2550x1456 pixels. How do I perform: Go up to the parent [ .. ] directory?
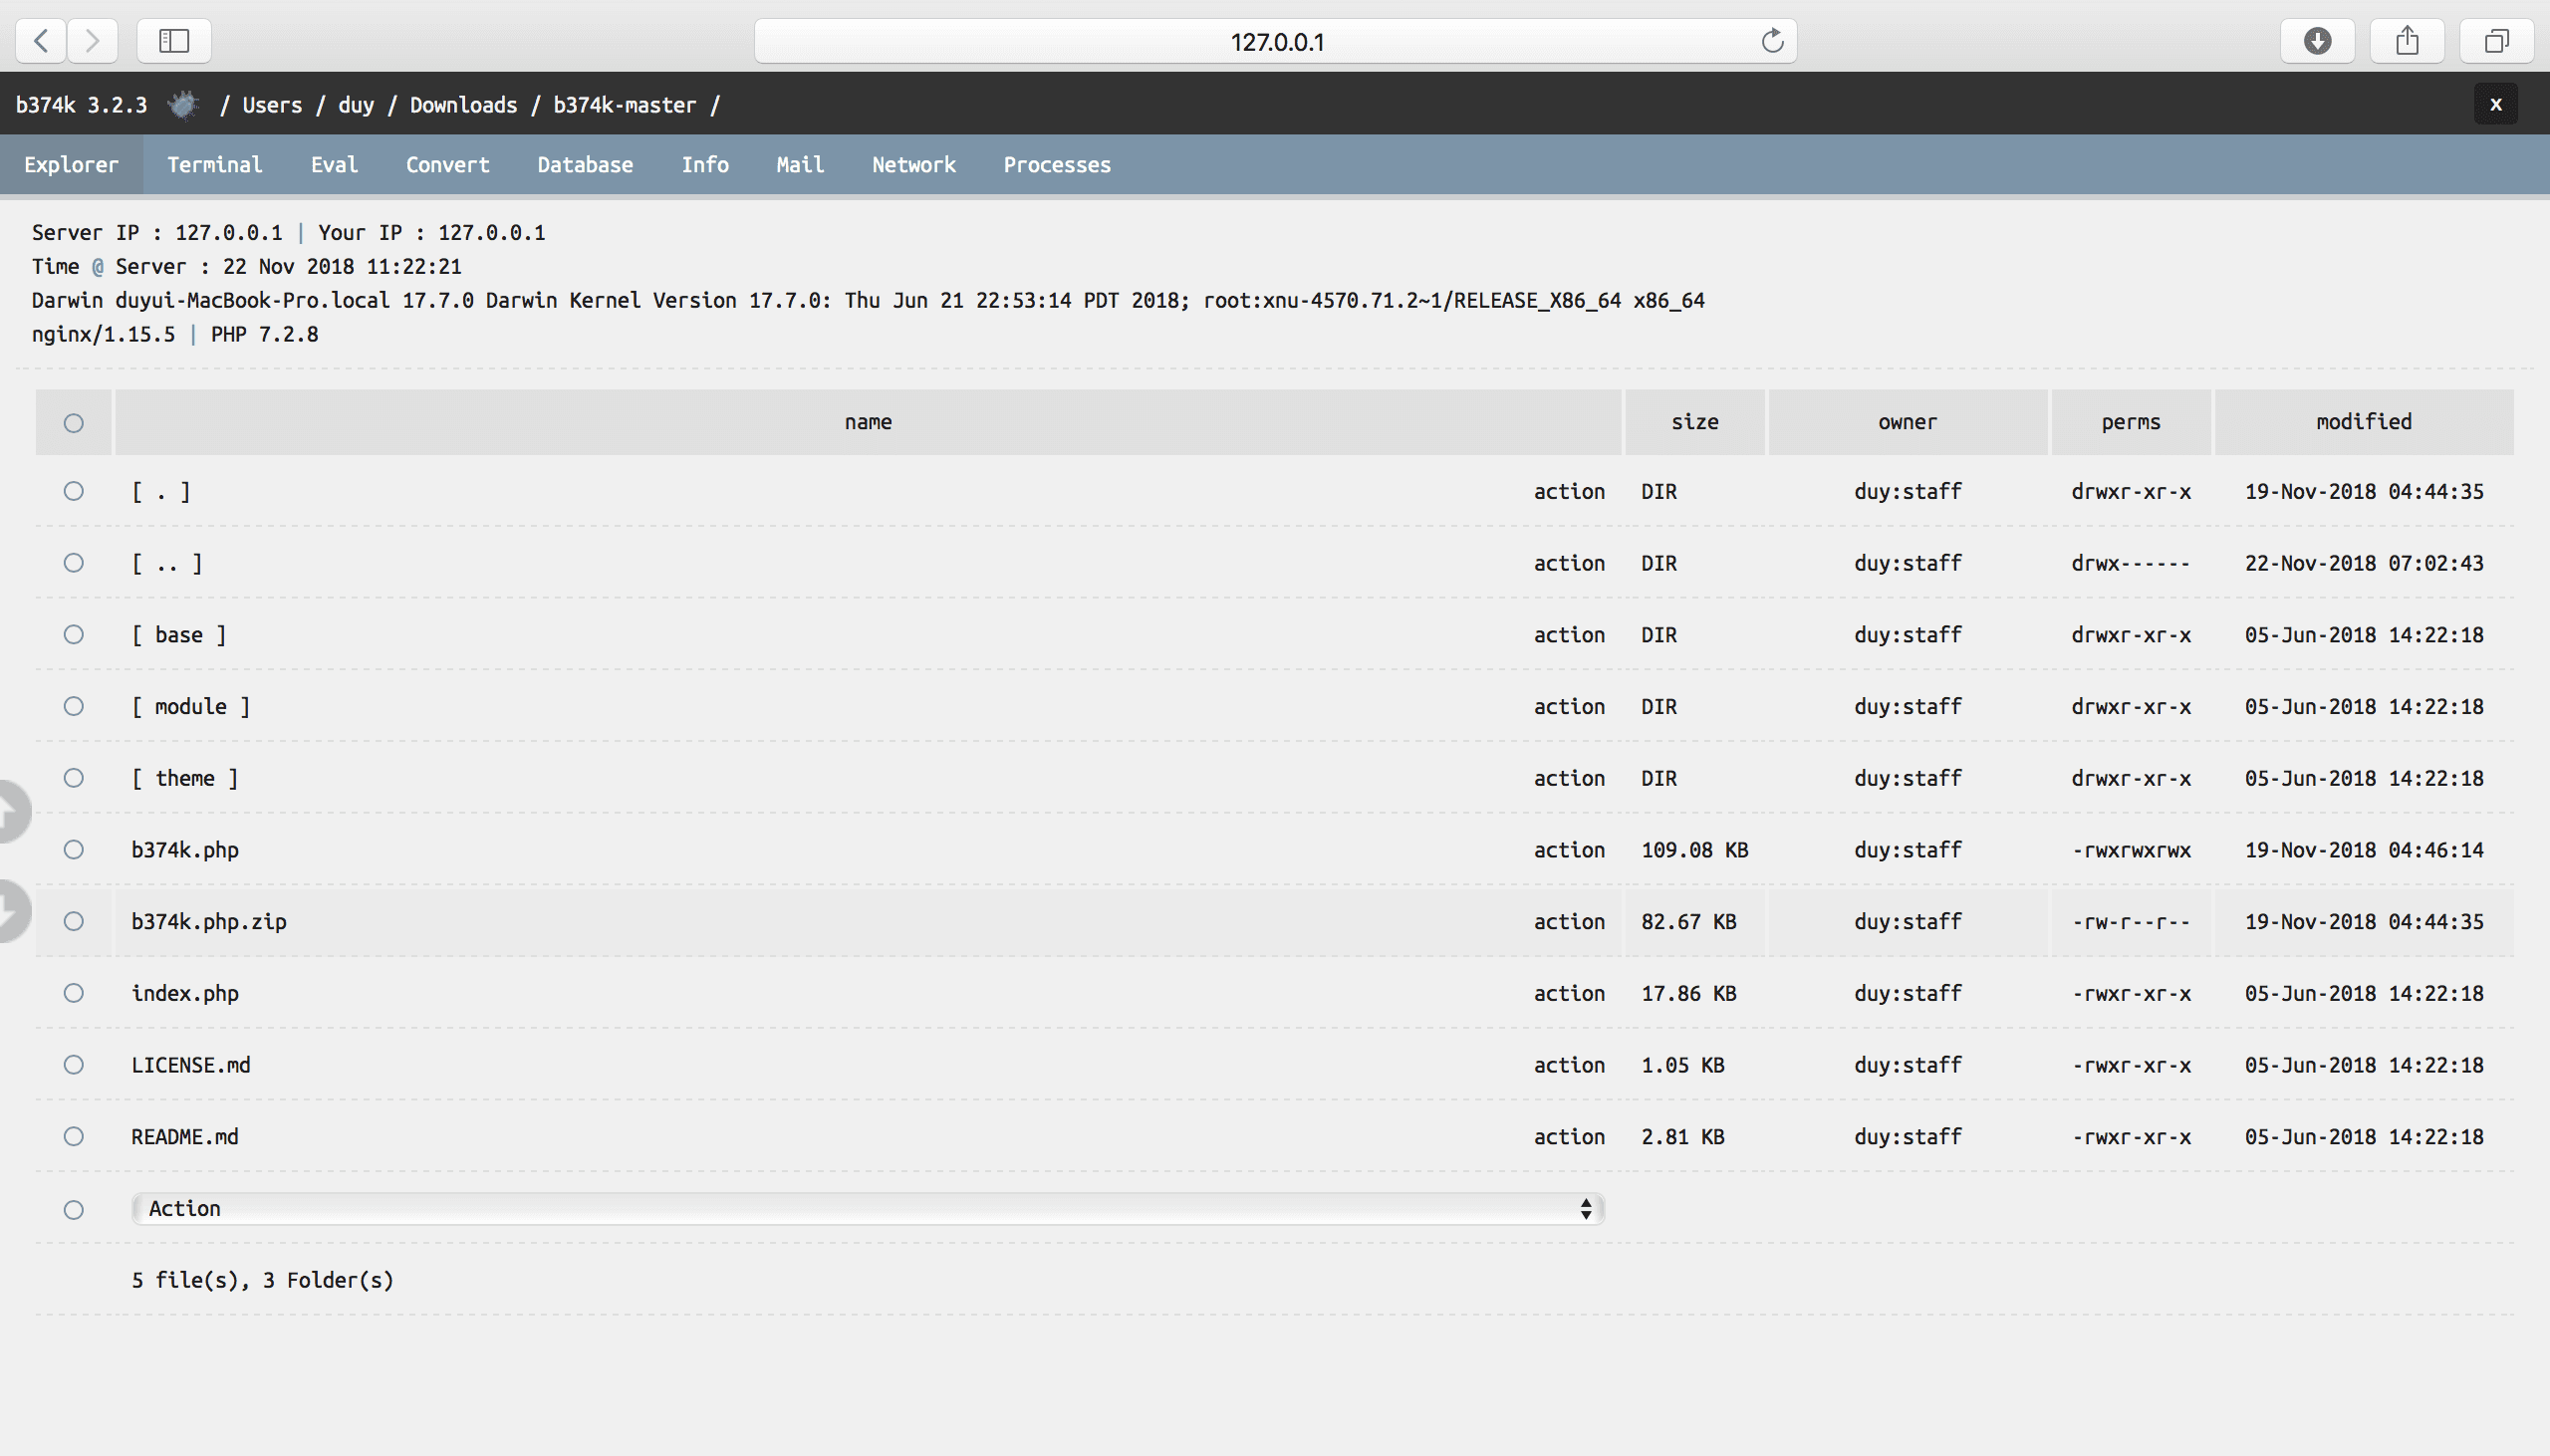point(167,564)
